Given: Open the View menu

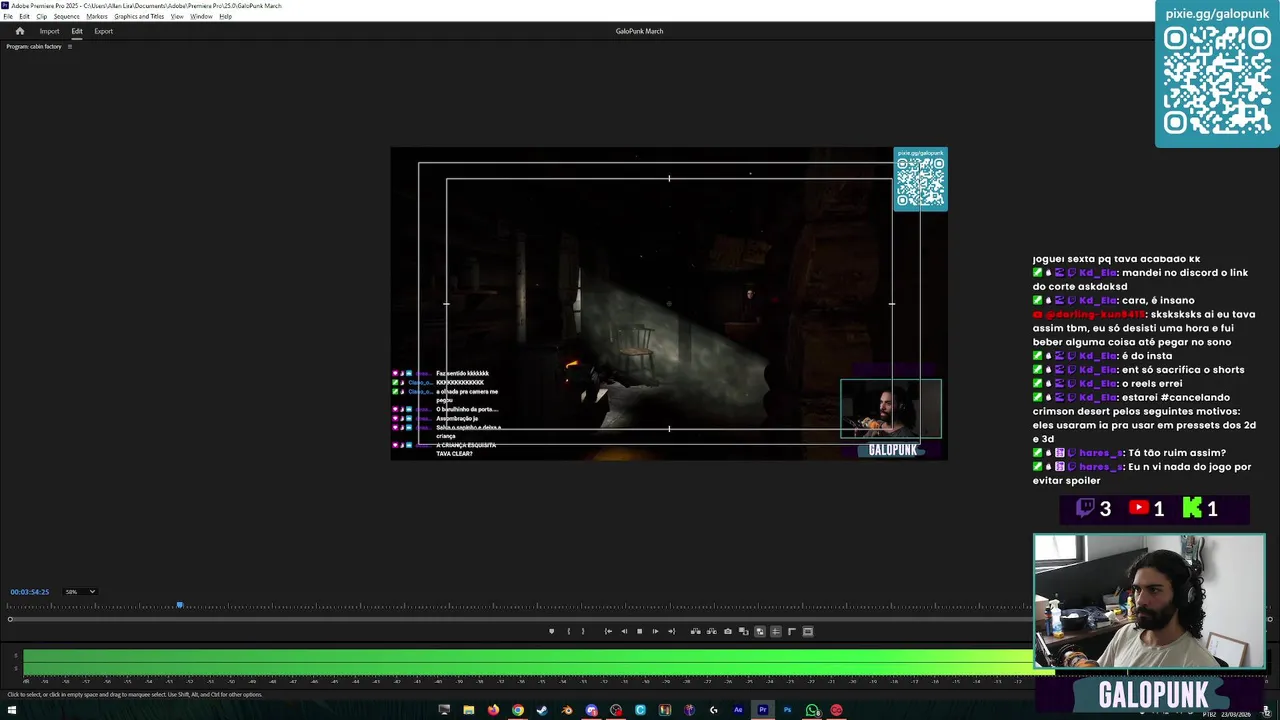Looking at the screenshot, I should [177, 16].
